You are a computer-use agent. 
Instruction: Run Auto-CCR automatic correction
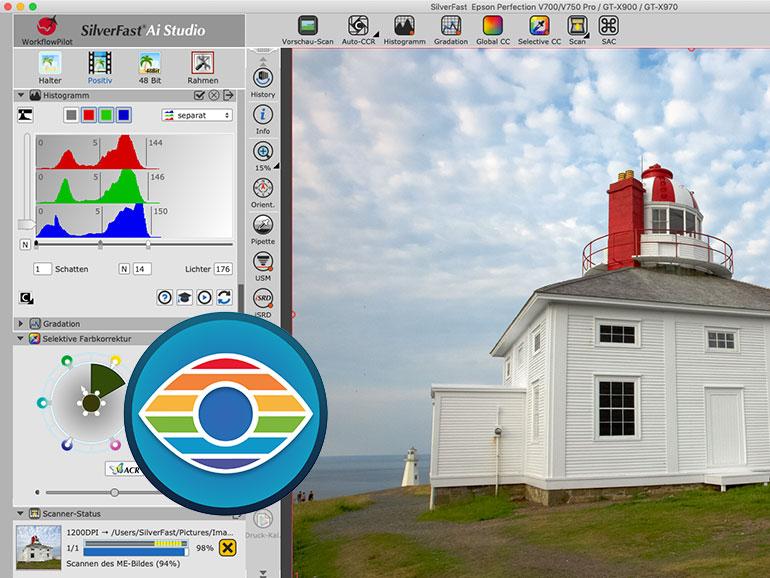pos(358,30)
